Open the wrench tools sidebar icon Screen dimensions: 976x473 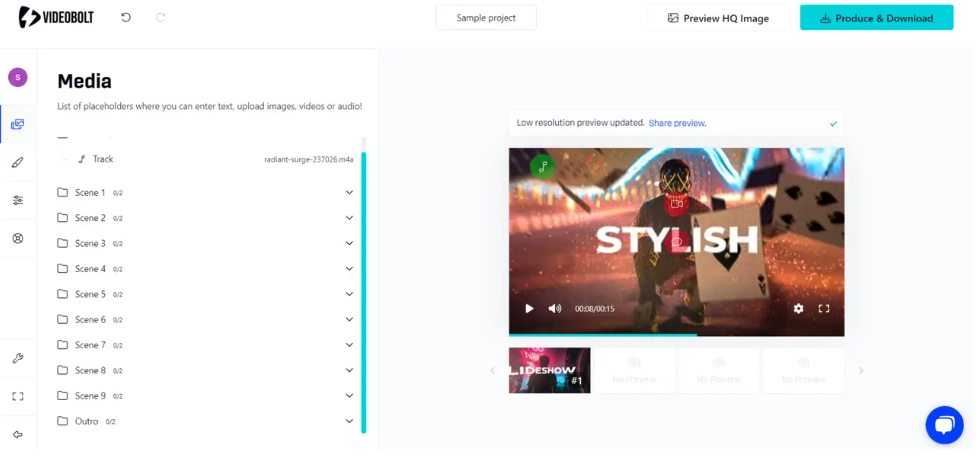pos(17,358)
